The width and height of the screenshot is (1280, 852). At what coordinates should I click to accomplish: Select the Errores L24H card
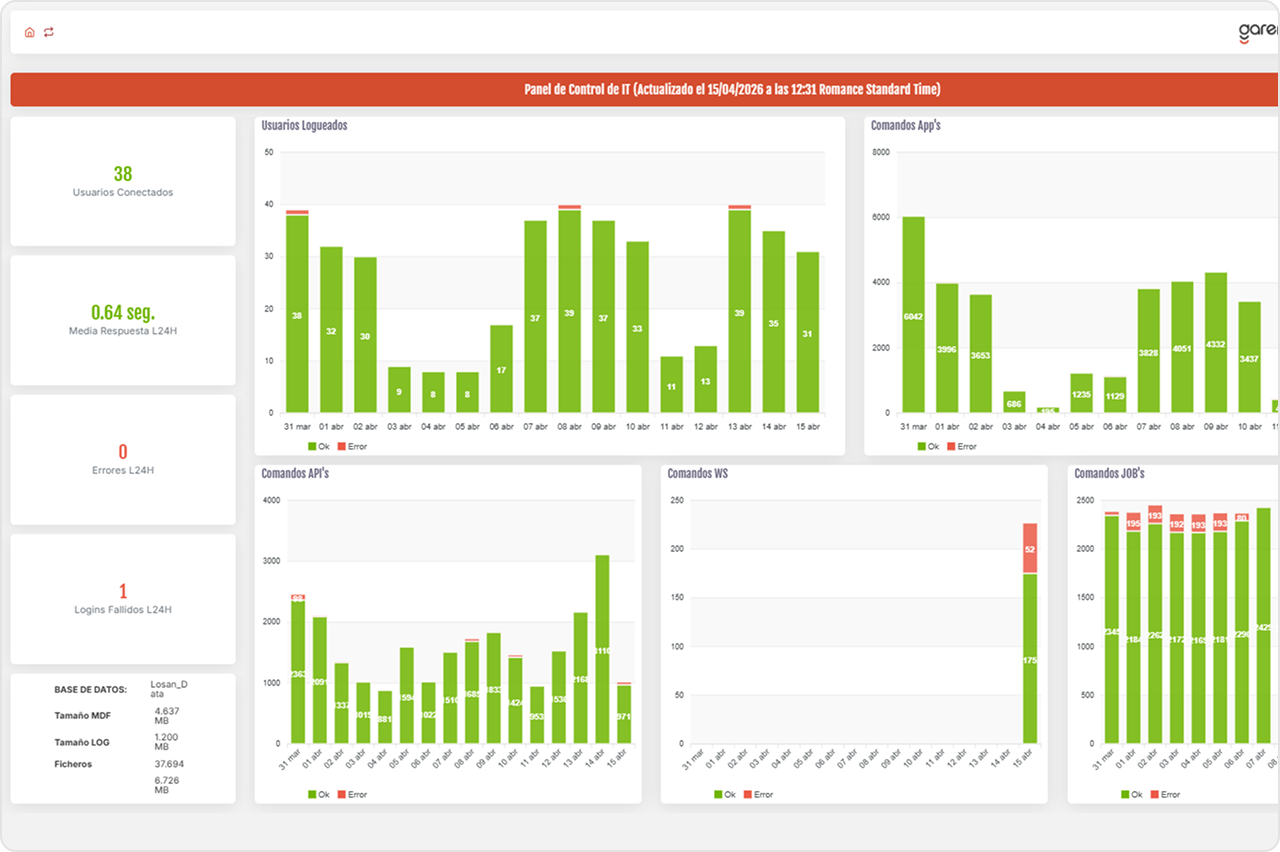[123, 459]
